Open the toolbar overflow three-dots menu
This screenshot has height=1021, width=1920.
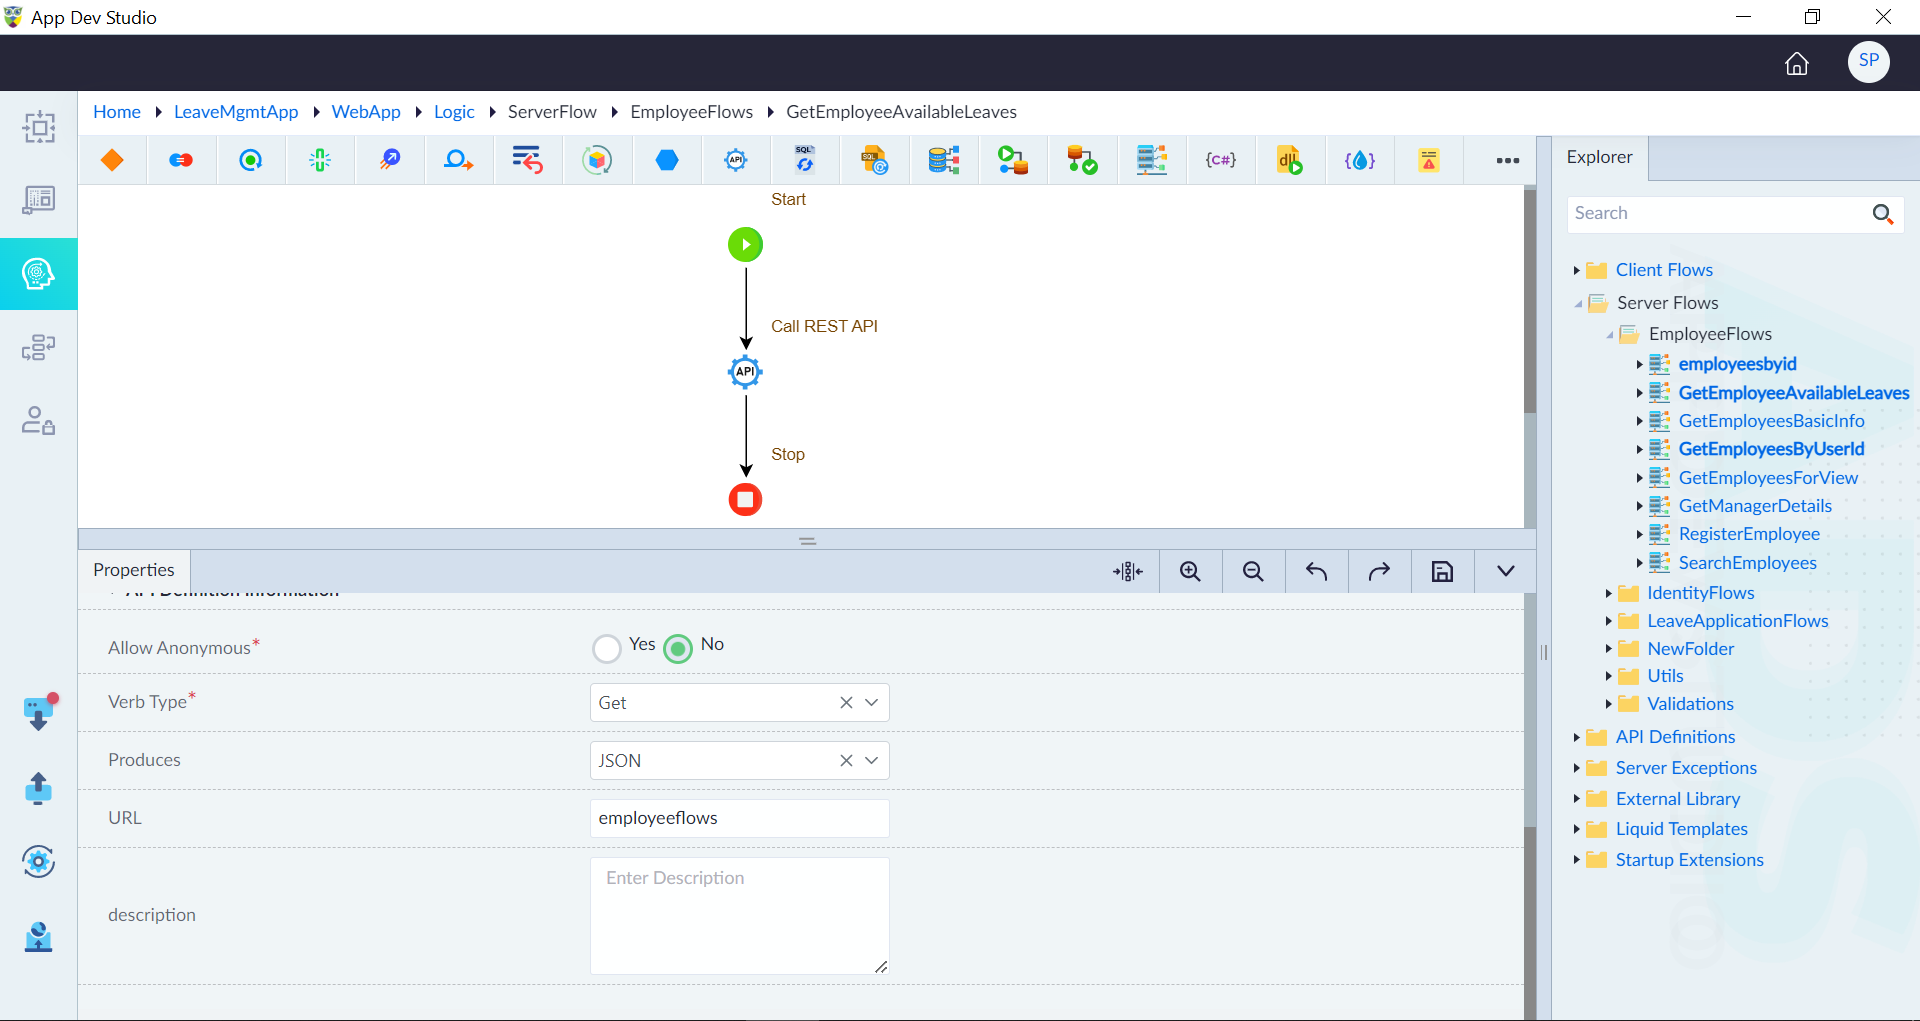1507,160
